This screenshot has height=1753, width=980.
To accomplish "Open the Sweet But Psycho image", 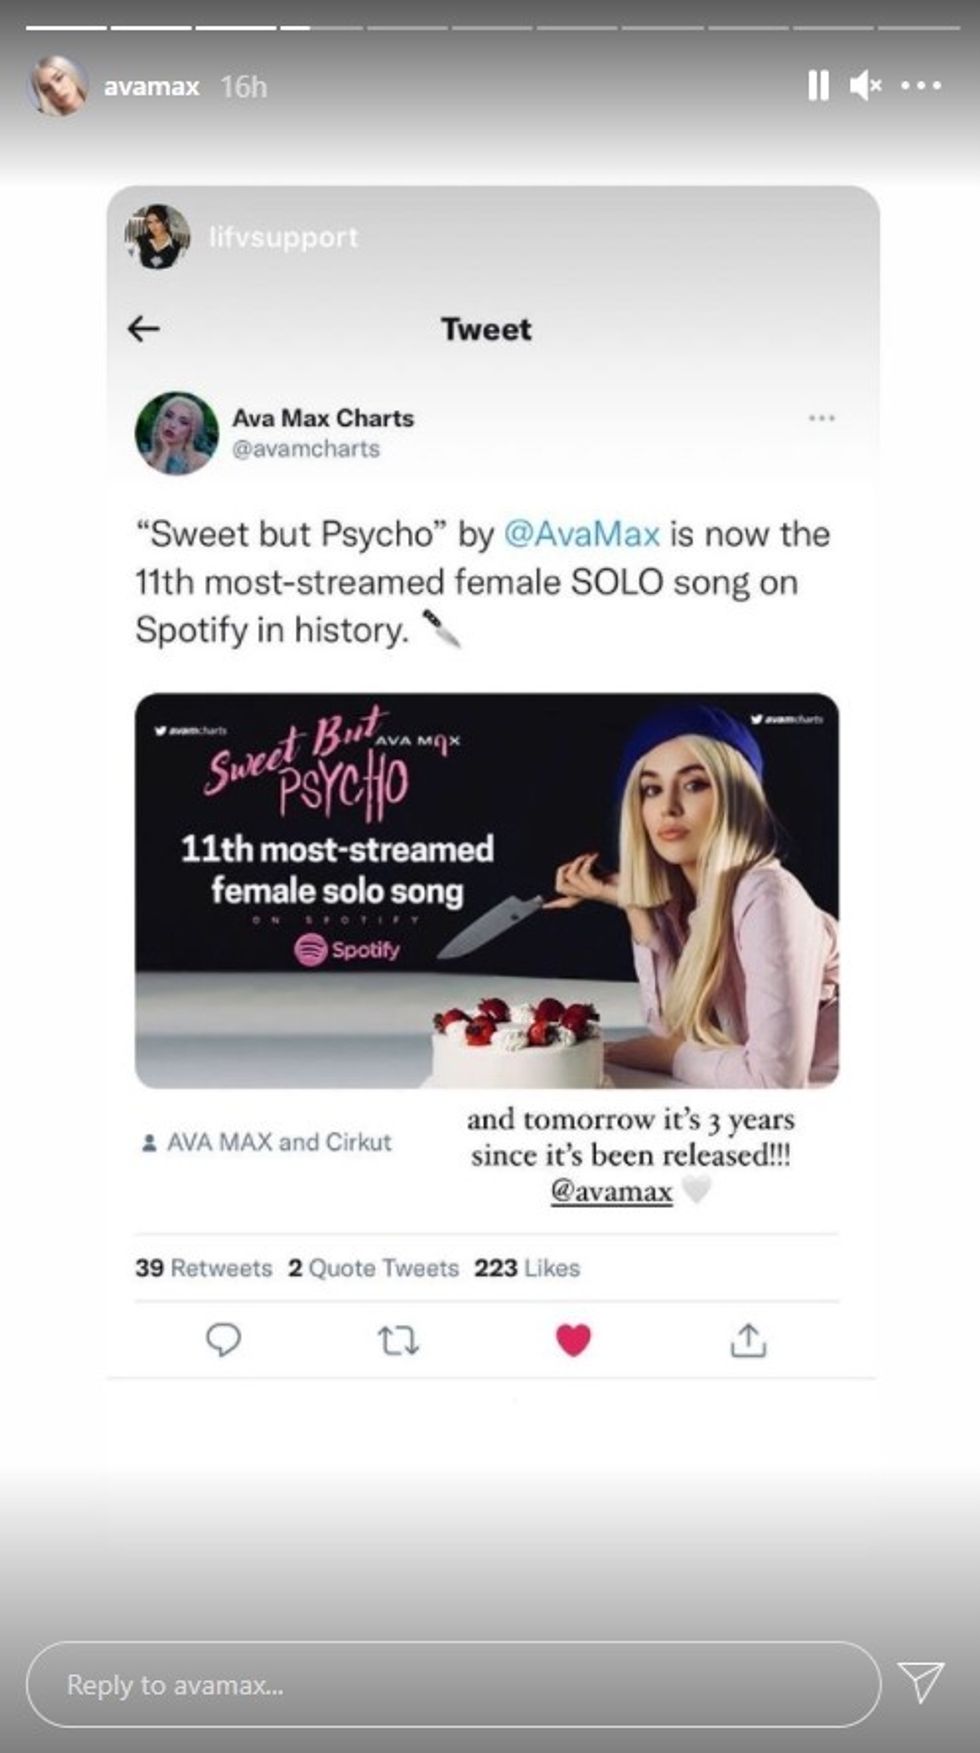I will (487, 890).
